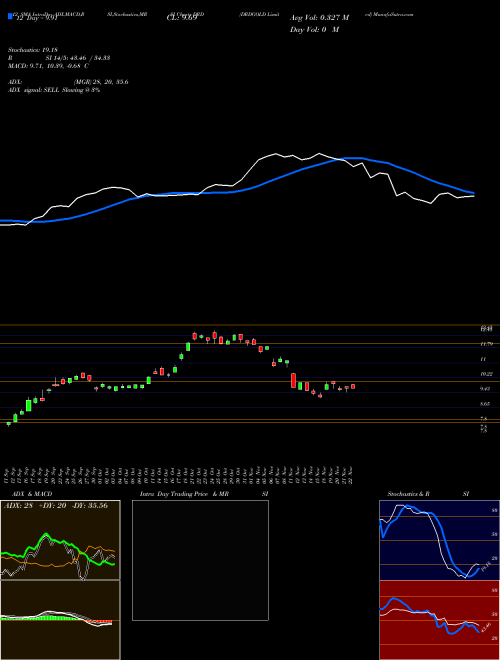This screenshot has width=500, height=660.
Task: Click the first green candlestick at far left
Action: [8, 424]
